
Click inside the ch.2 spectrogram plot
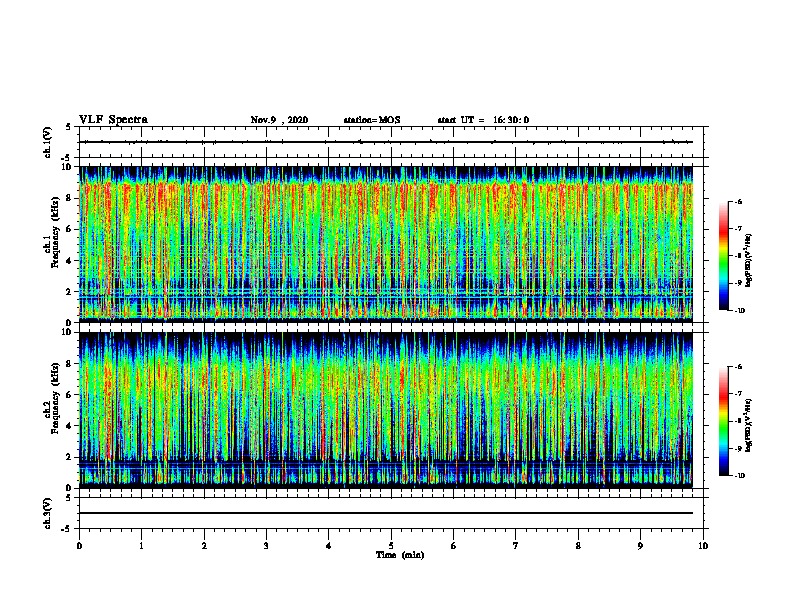click(x=386, y=410)
